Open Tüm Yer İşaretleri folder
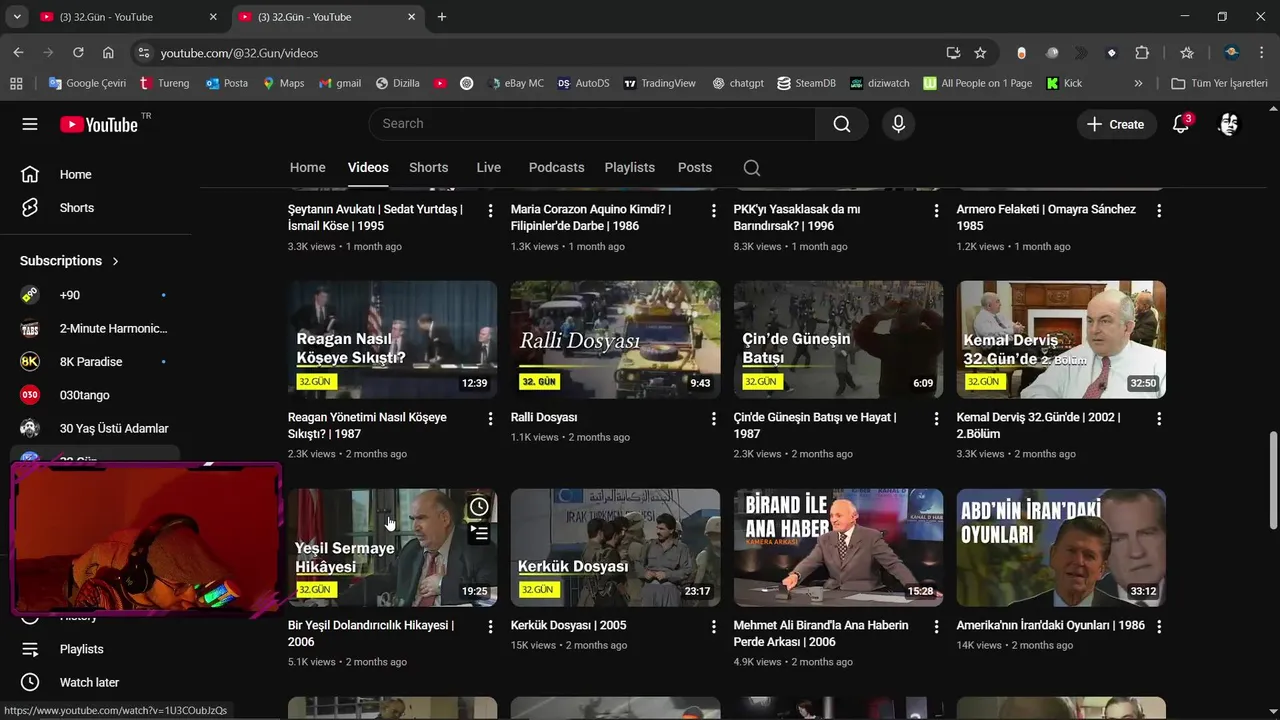Screen dimensions: 1280x720 pyautogui.click(x=1219, y=83)
